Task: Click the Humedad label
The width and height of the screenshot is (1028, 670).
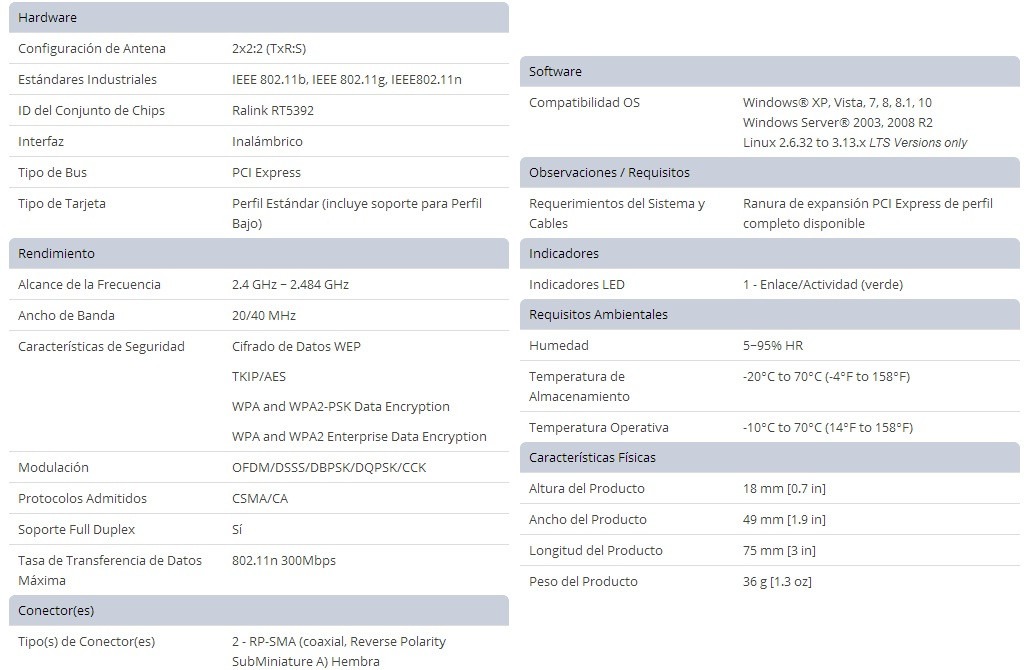Action: pyautogui.click(x=559, y=345)
